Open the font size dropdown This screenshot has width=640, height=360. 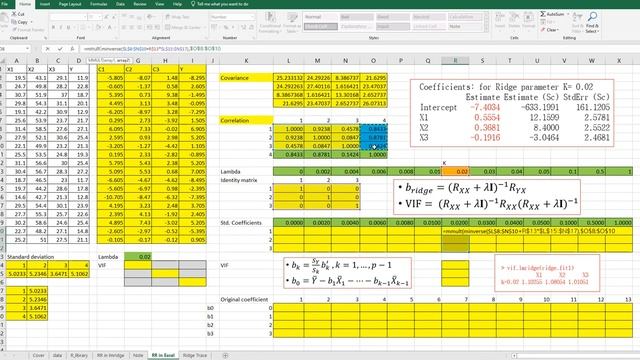100,17
